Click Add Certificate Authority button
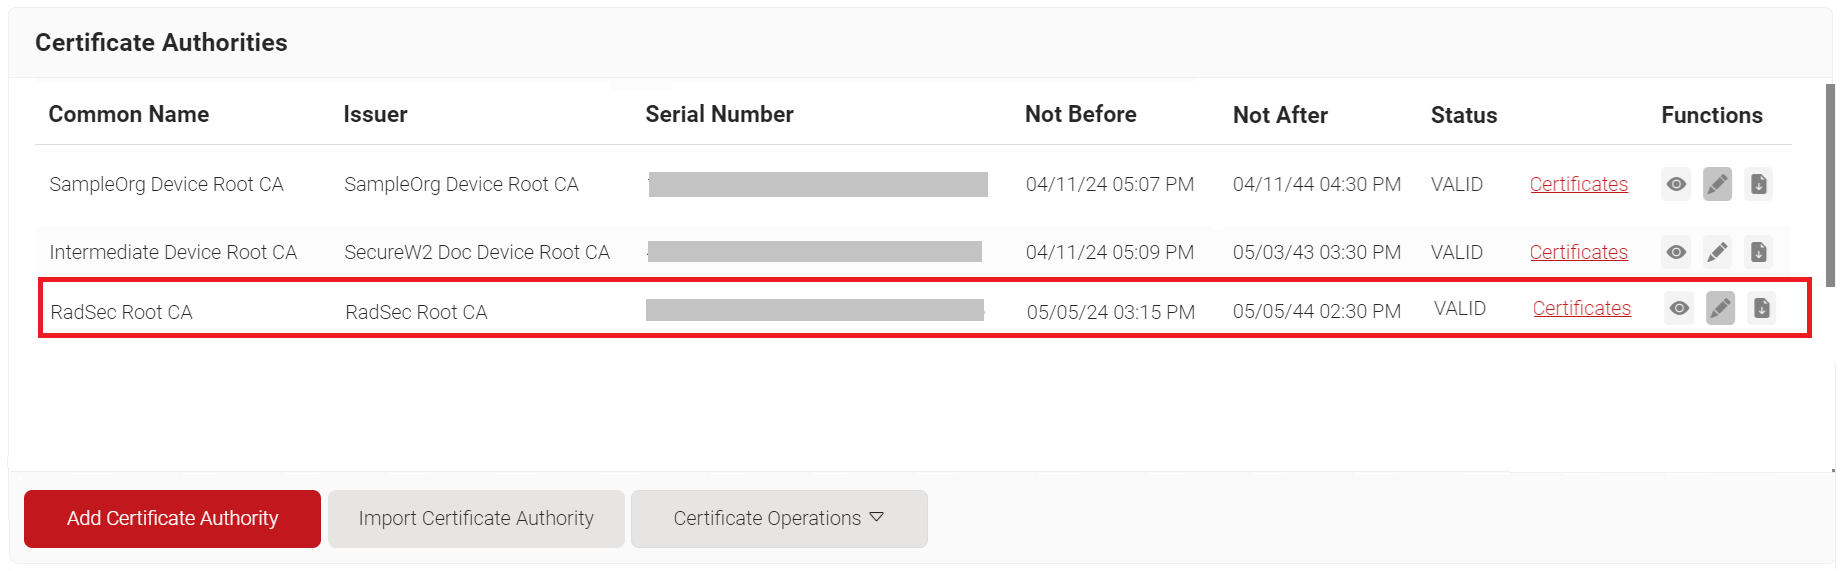This screenshot has height=571, width=1842. 172,518
